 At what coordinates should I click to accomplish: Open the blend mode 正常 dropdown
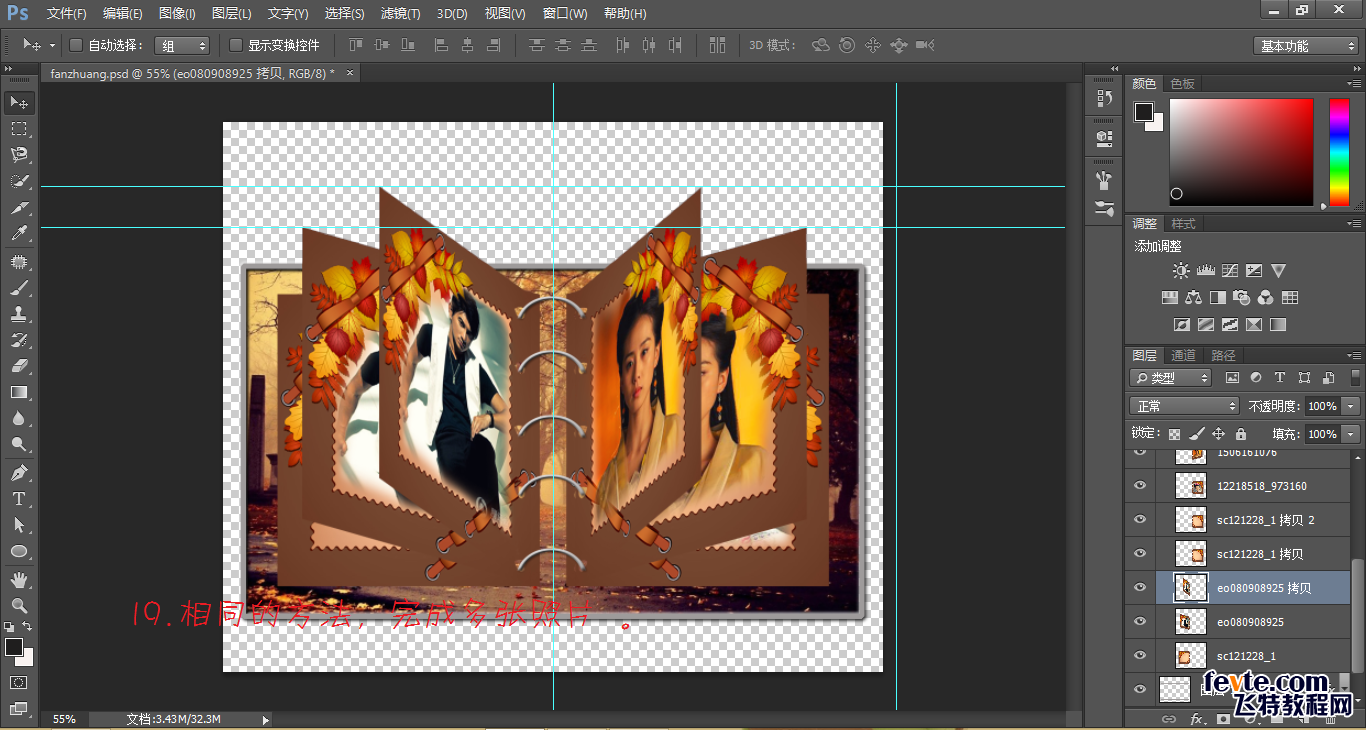(x=1185, y=406)
